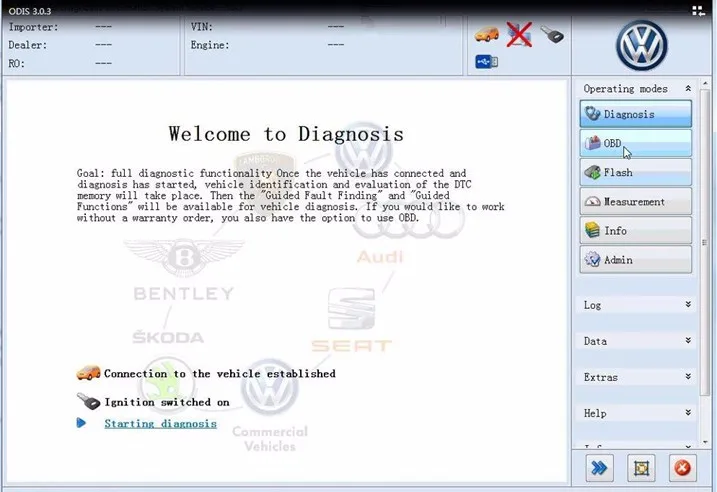The image size is (717, 492).
Task: Switch to OBD mode
Action: click(x=636, y=143)
